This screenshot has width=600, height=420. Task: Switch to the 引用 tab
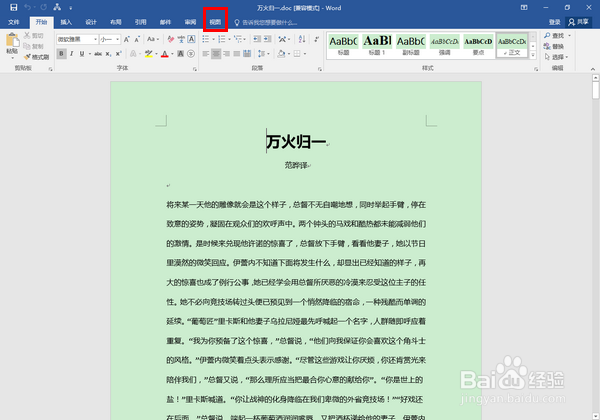(x=140, y=22)
